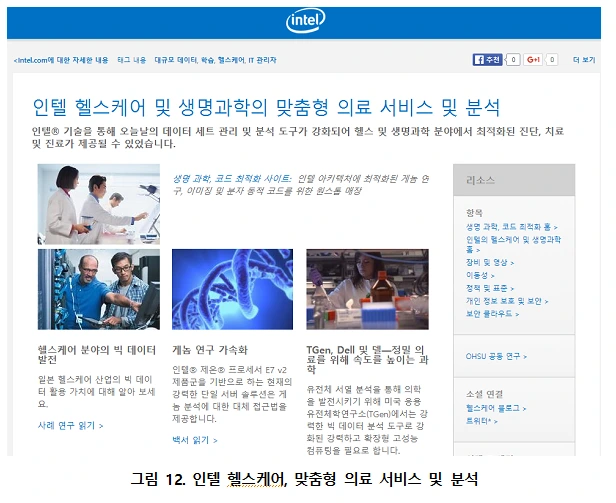Open the 대규모 데이터, 학습, 헬스케어 tag link
The width and height of the screenshot is (616, 503).
pyautogui.click(x=215, y=60)
